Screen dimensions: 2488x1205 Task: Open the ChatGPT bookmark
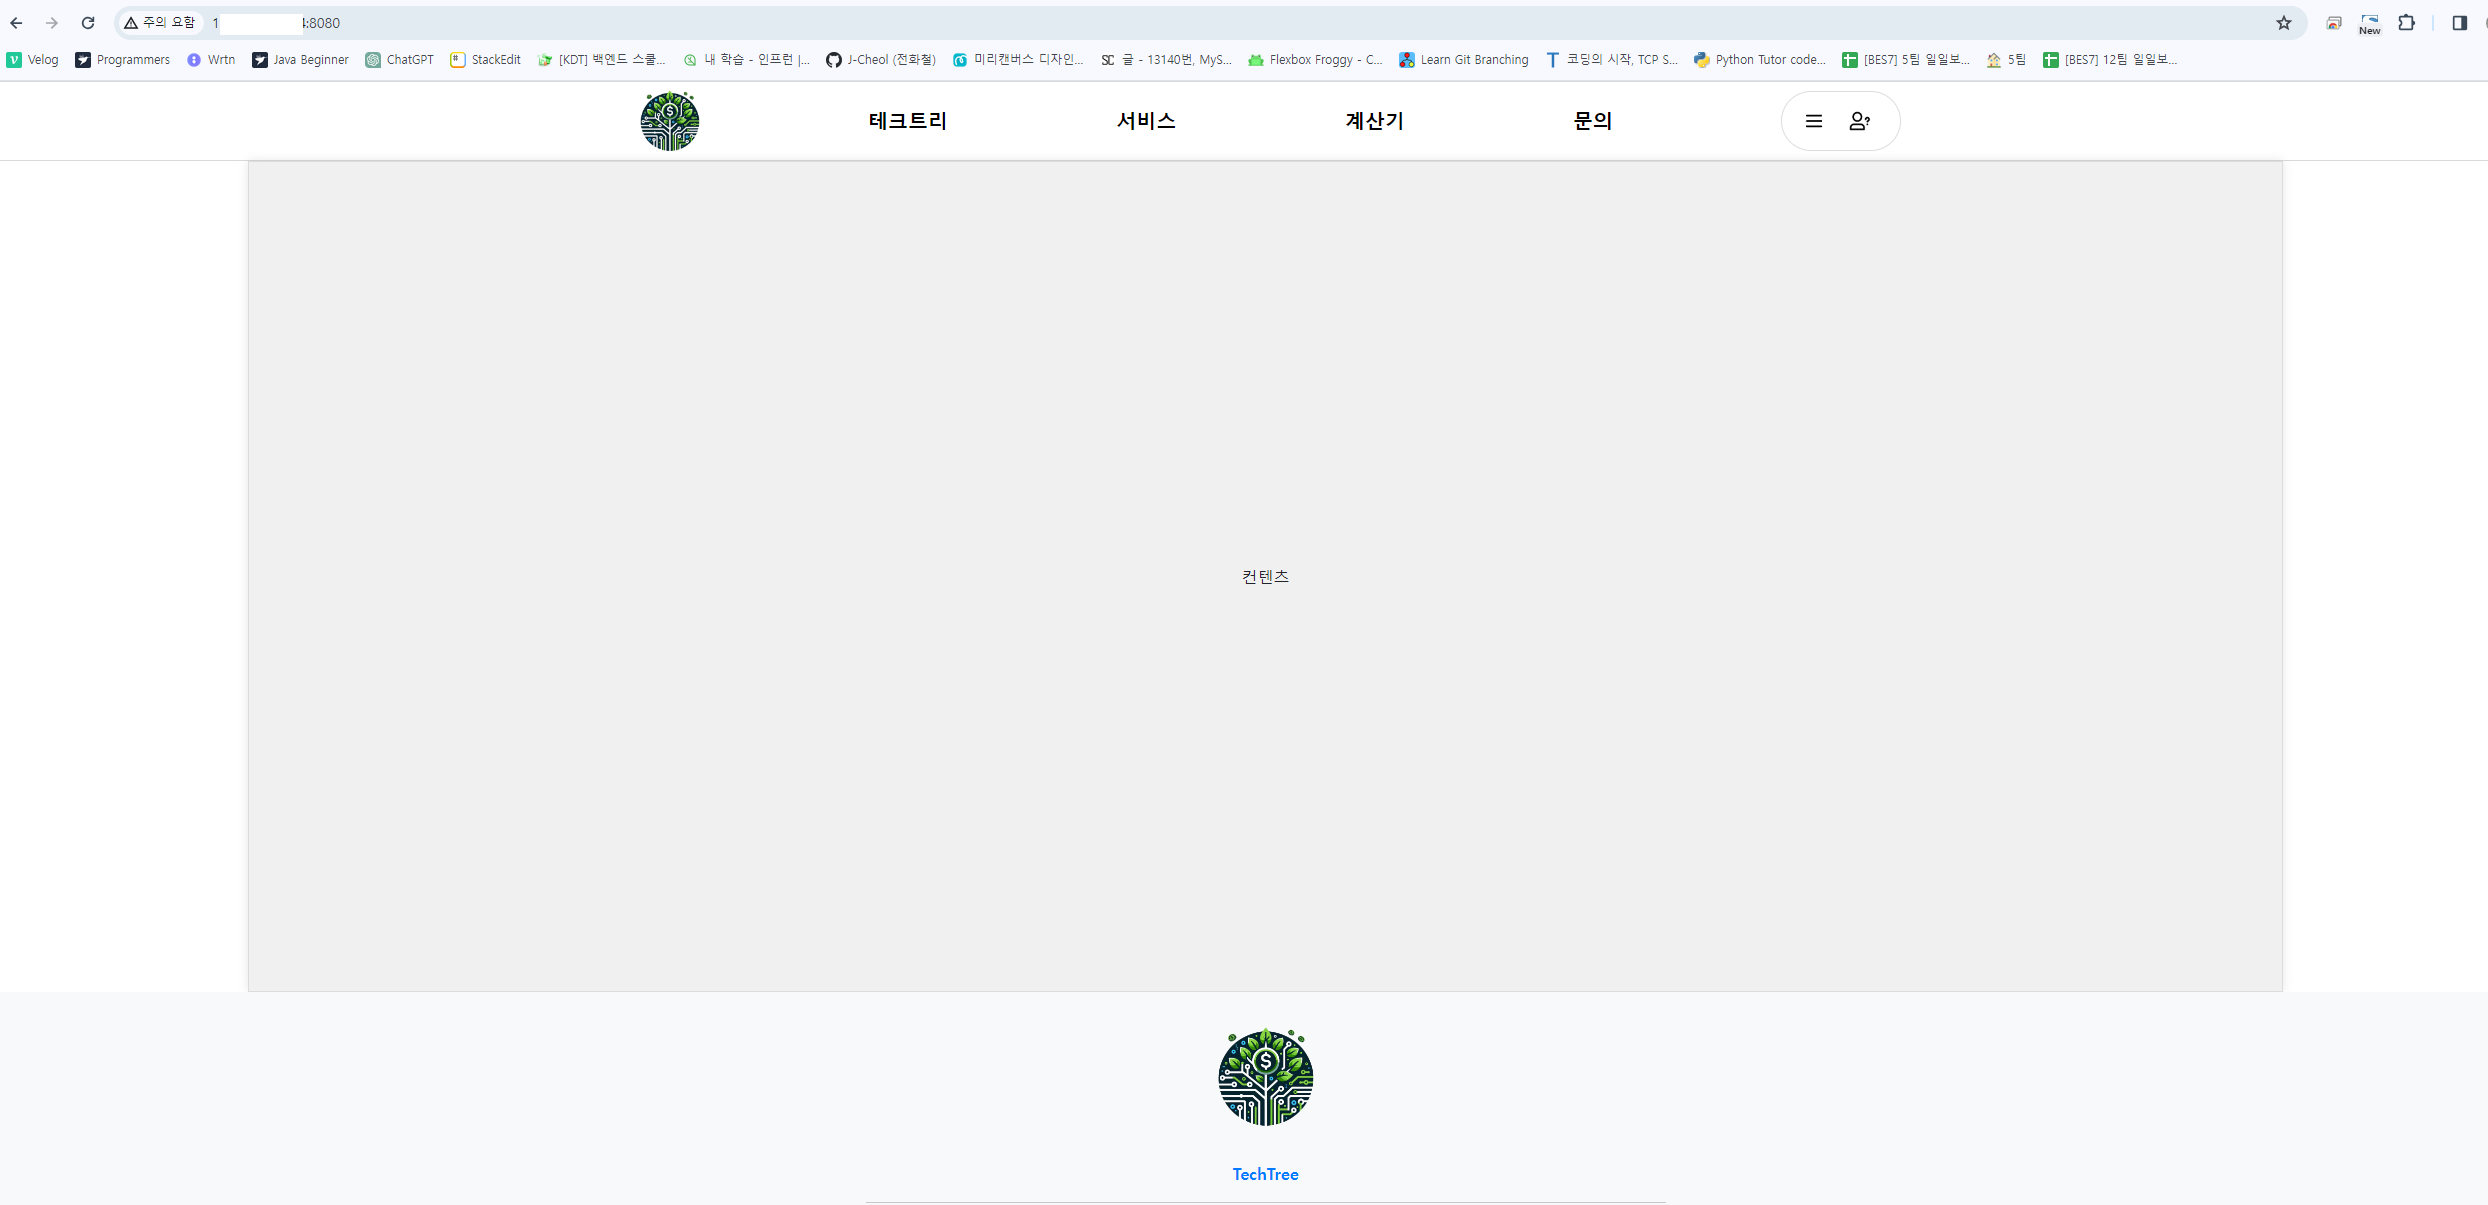(x=399, y=60)
